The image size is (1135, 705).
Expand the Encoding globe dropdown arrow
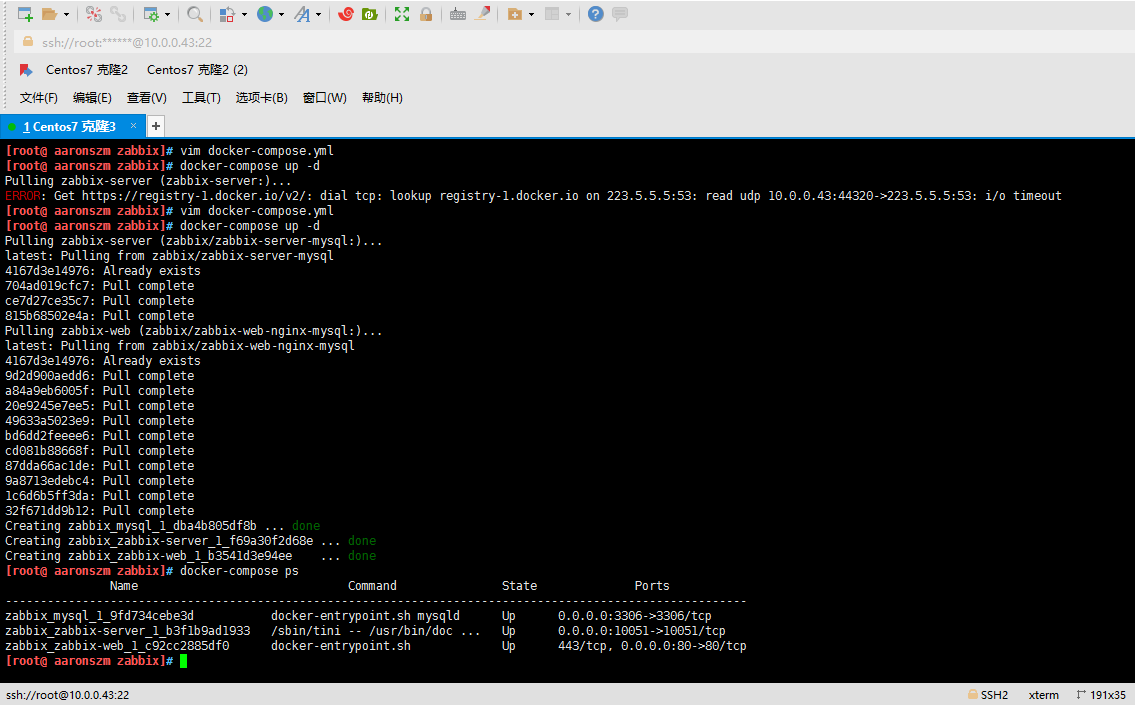pos(282,14)
